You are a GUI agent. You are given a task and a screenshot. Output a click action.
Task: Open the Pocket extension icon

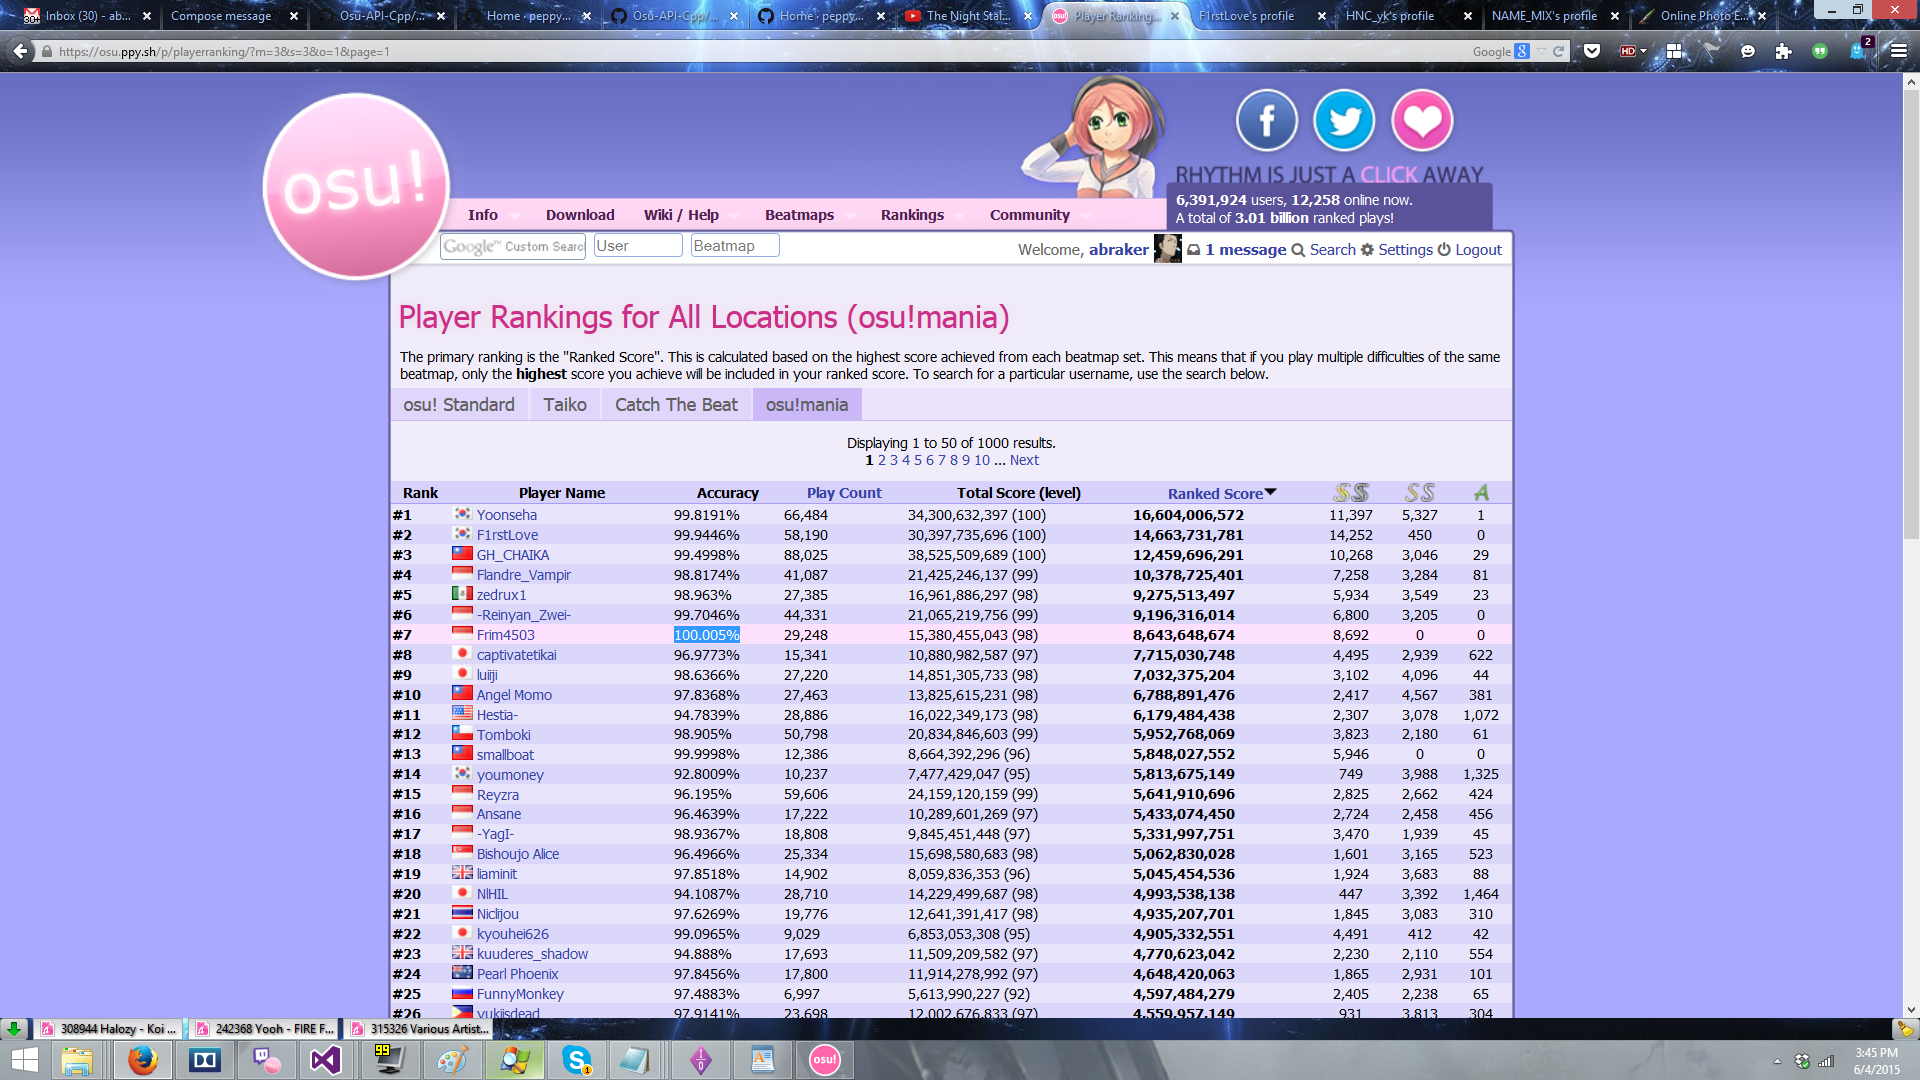[x=1592, y=51]
